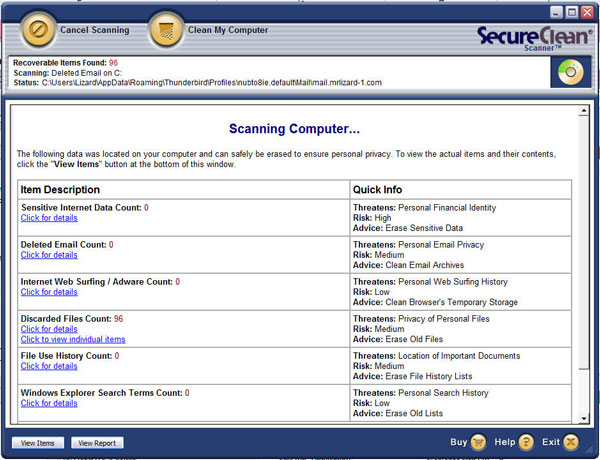Click the vertical scrollbar thumb
This screenshot has height=460, width=600.
point(584,243)
